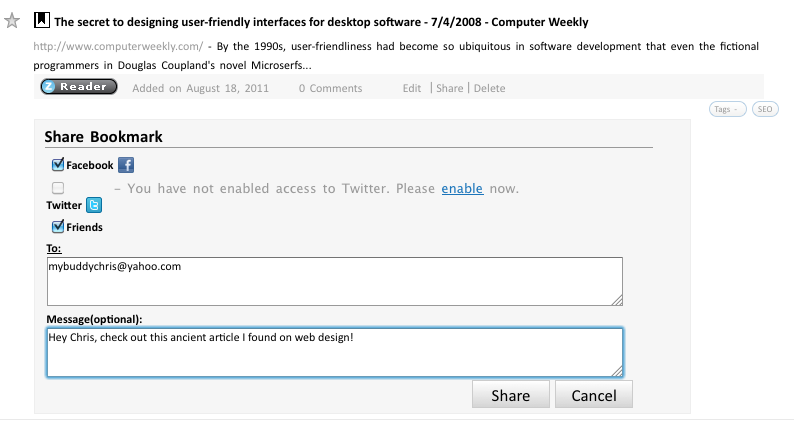Open the article in Reader view
The height and width of the screenshot is (421, 795).
tap(79, 87)
